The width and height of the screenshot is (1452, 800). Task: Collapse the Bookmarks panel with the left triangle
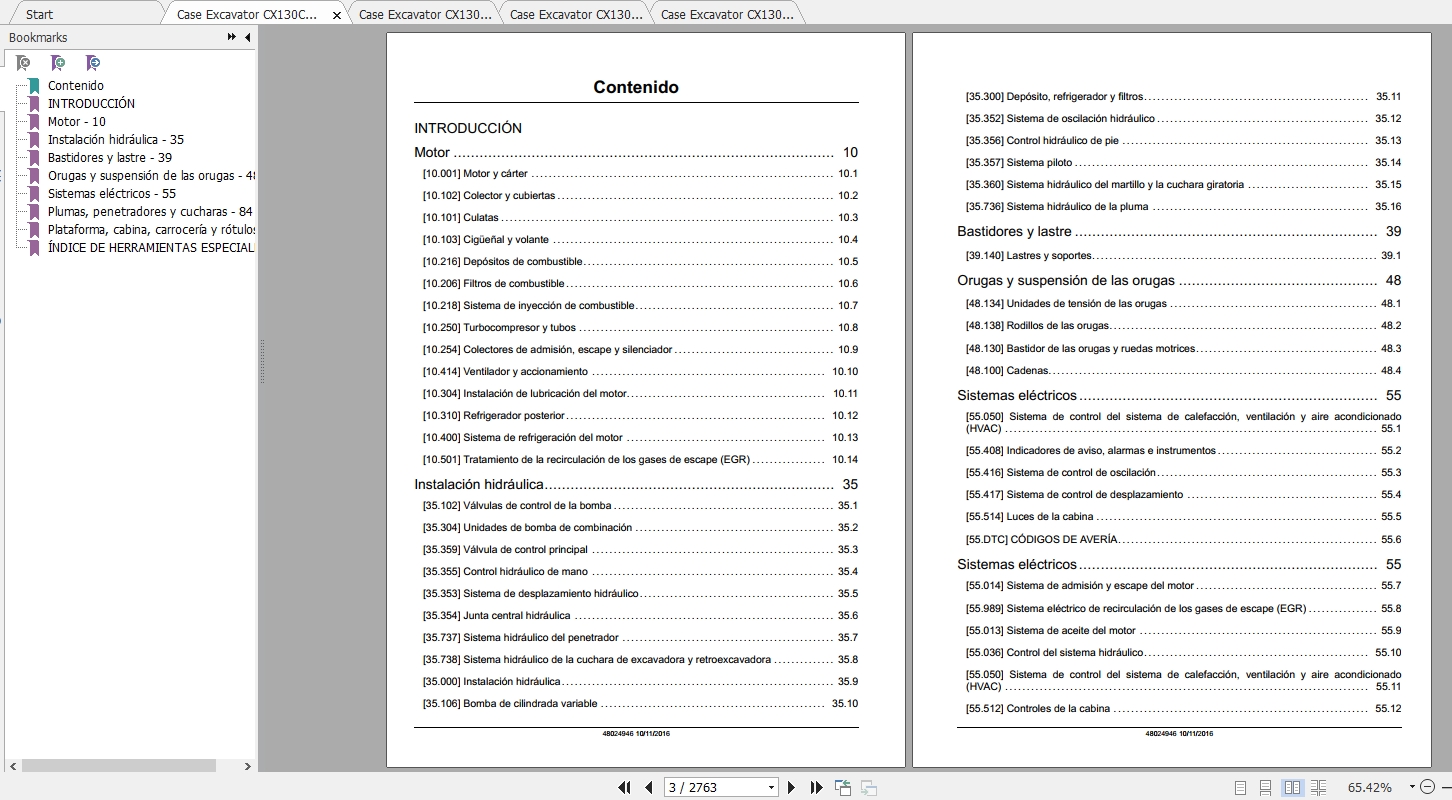[247, 37]
